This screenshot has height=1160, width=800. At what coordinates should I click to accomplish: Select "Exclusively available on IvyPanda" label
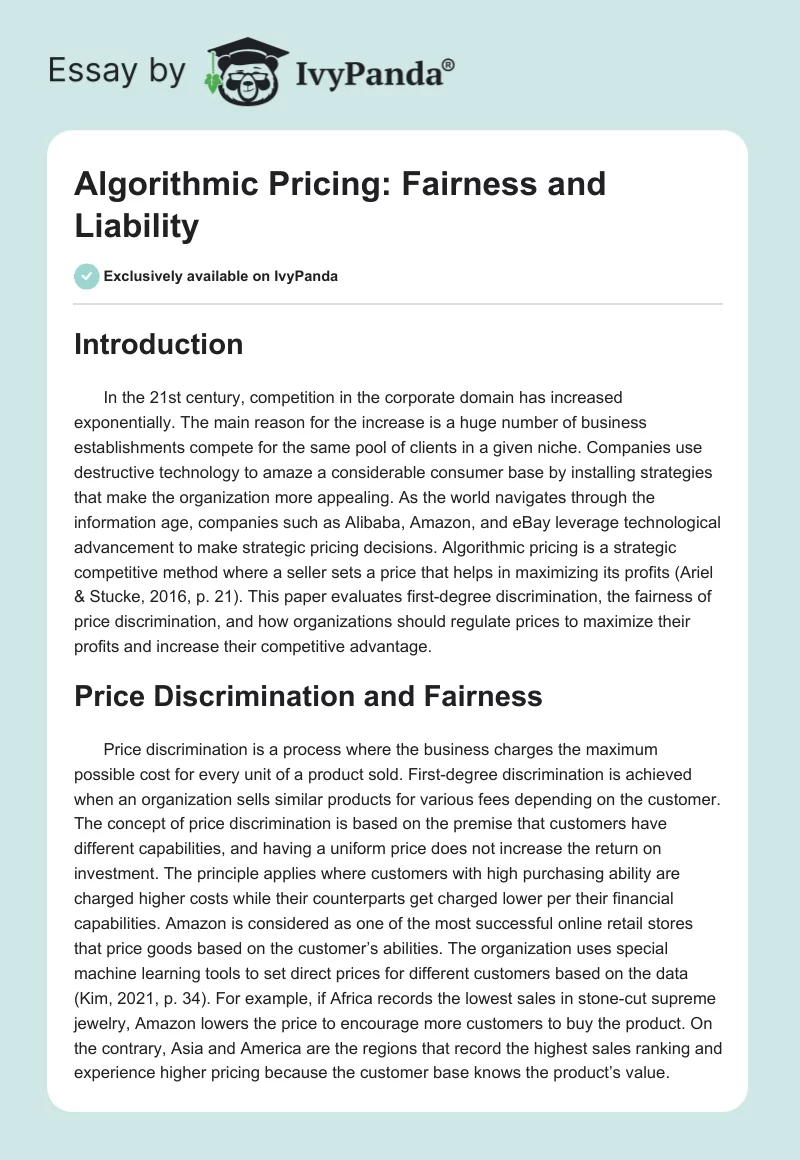220,276
